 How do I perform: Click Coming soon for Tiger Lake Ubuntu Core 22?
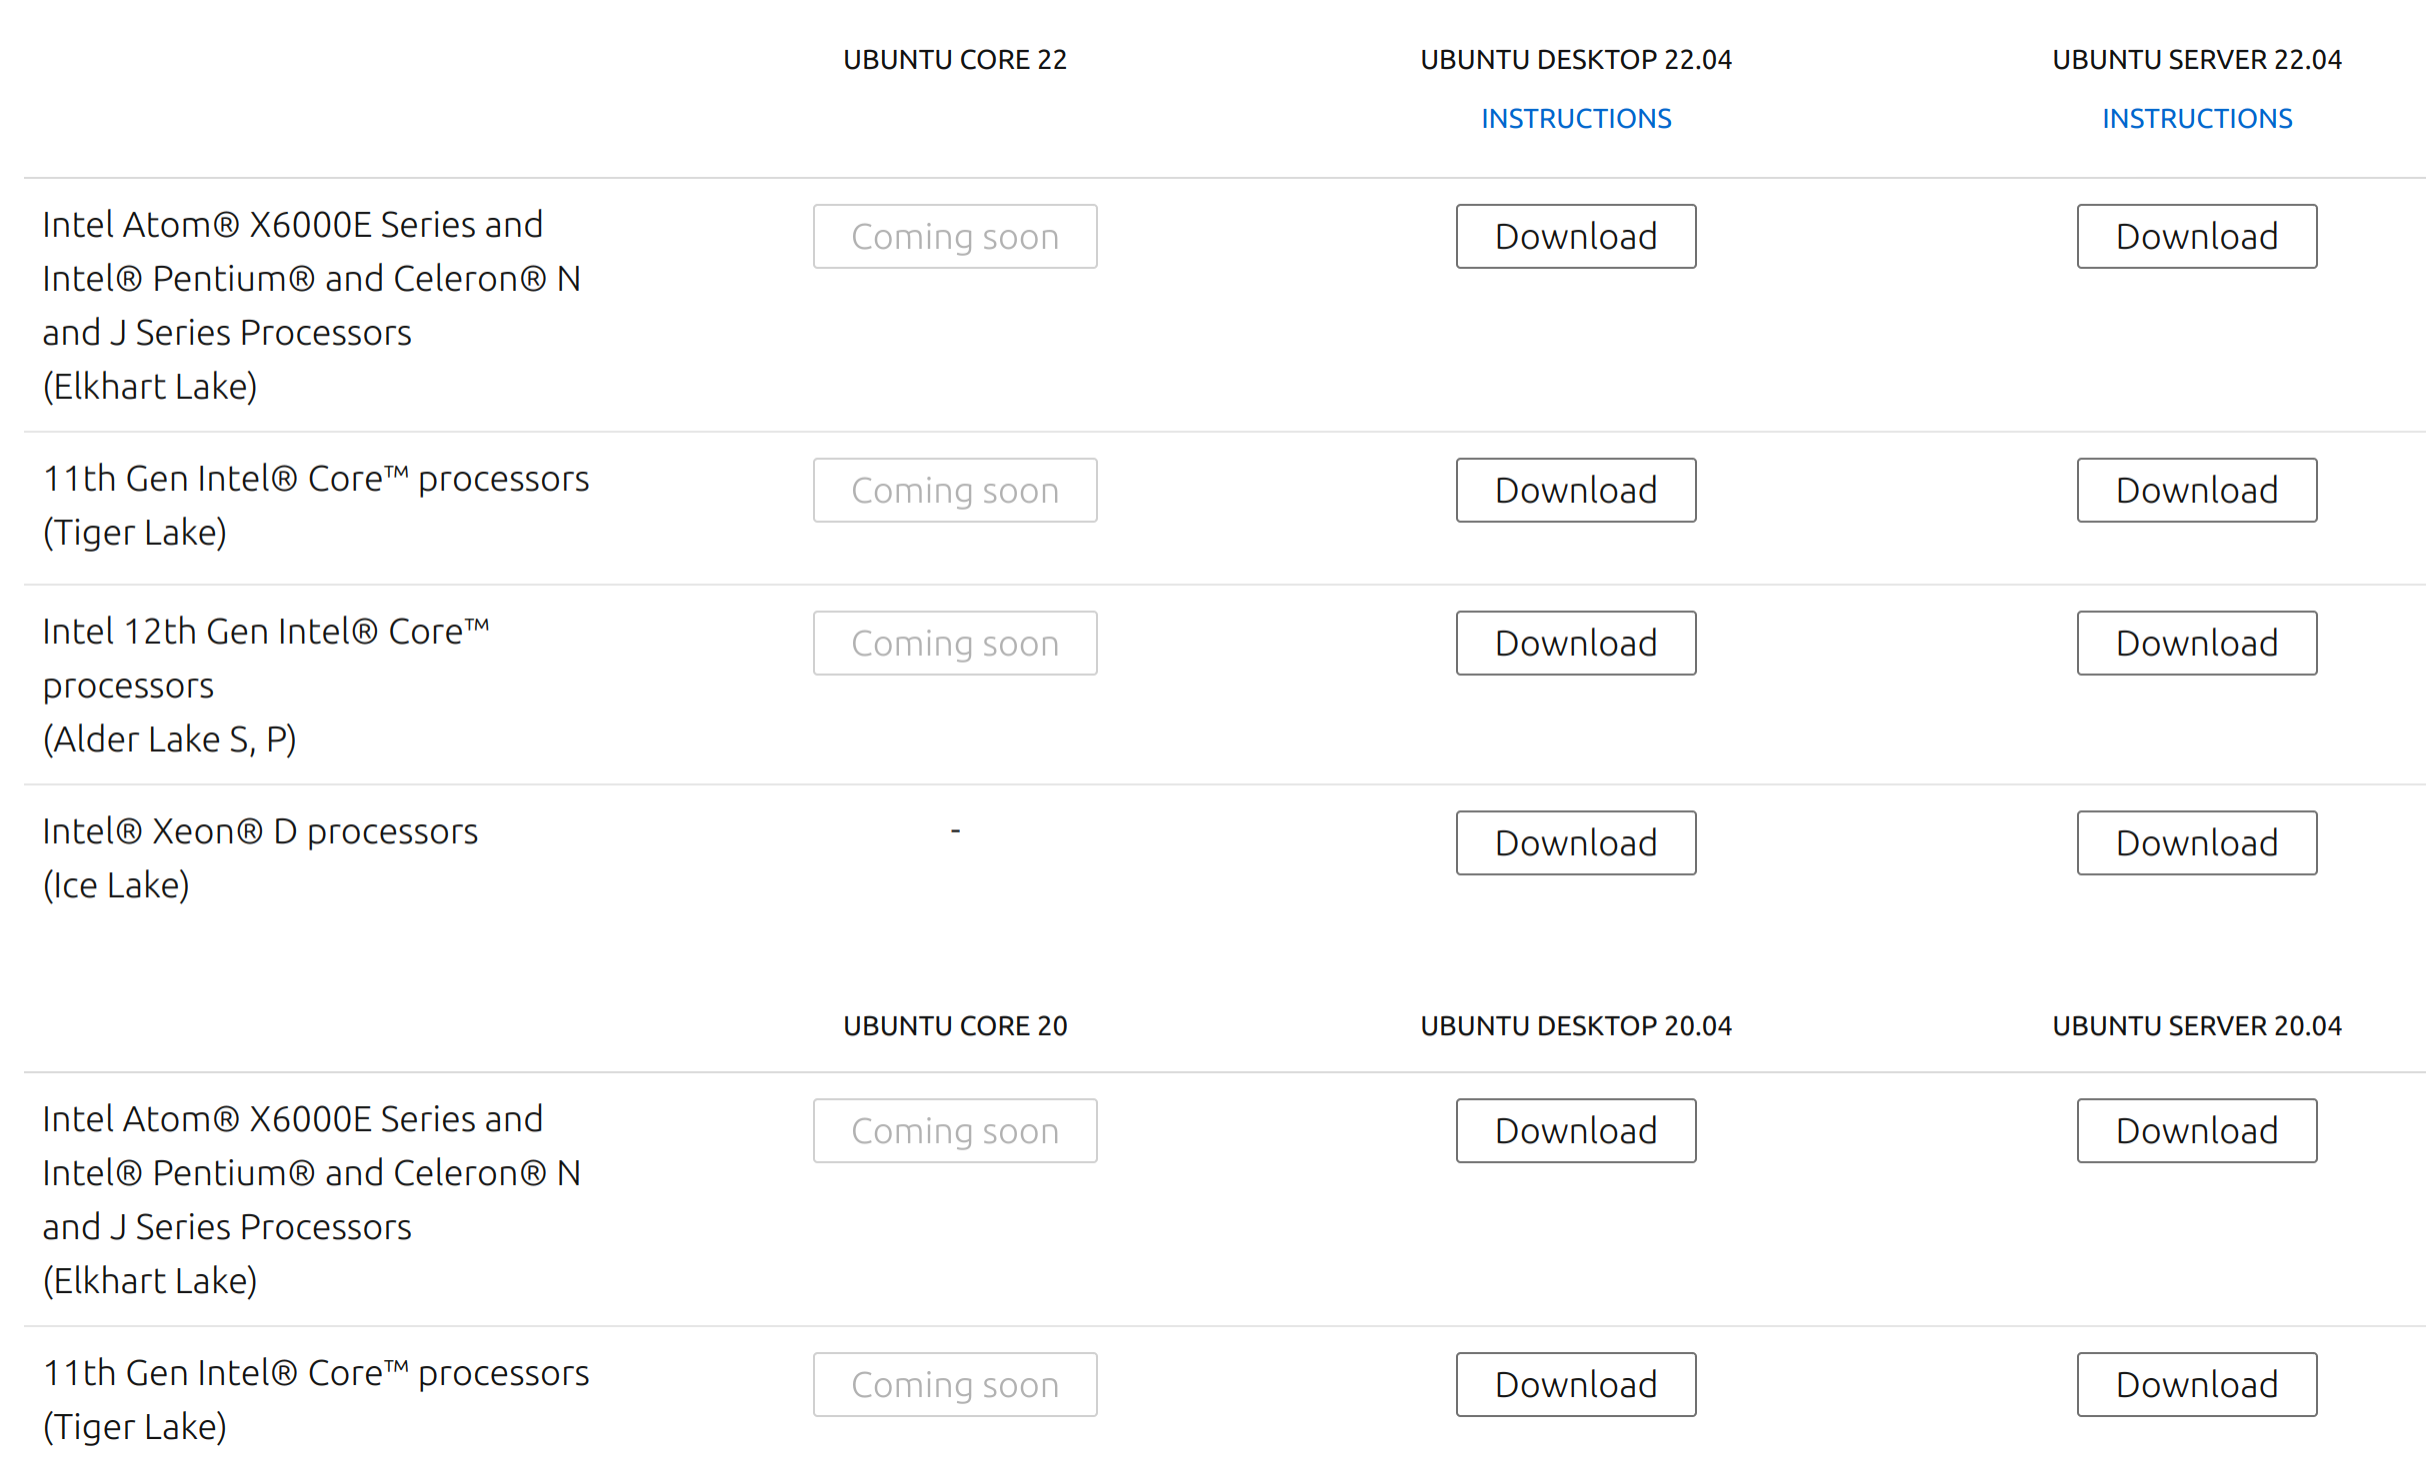953,488
